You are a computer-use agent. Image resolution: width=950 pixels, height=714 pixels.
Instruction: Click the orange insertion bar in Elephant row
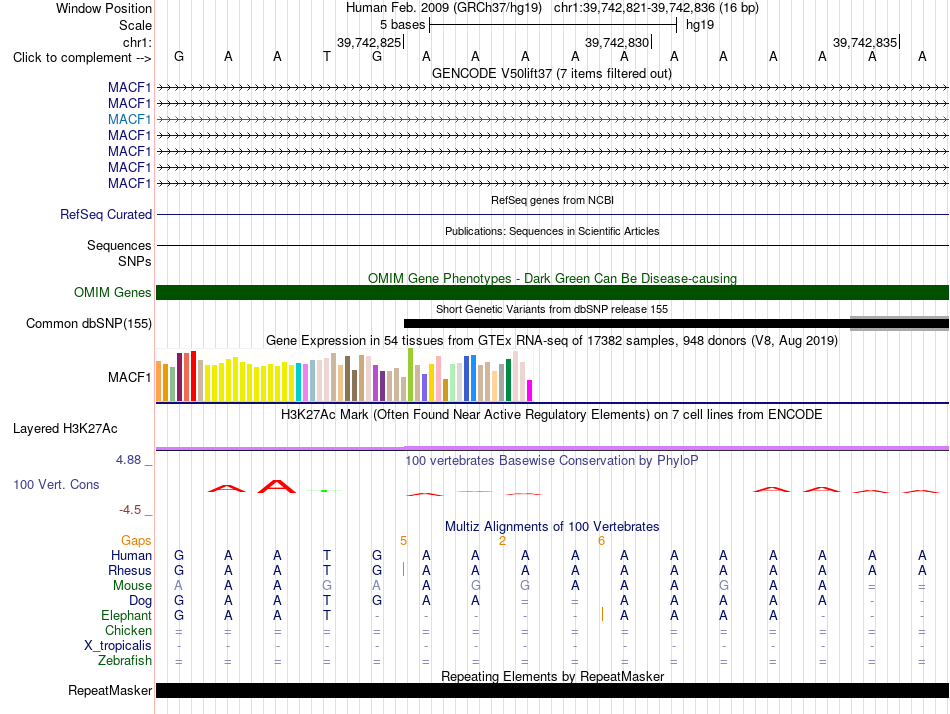[x=602, y=615]
